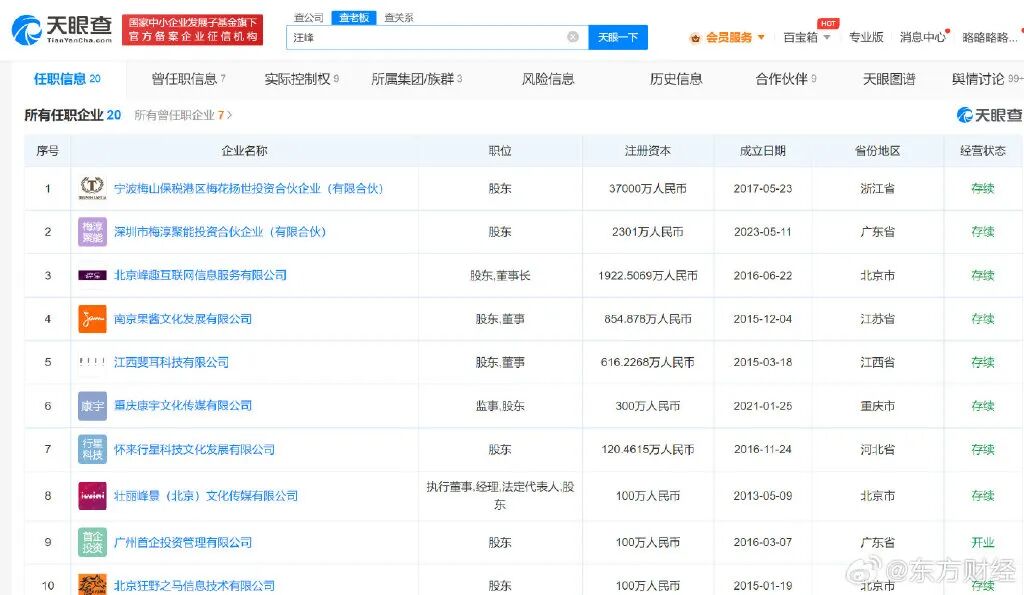Click the 开业 status in row 9
Screen dimensions: 1024x595
[982, 542]
